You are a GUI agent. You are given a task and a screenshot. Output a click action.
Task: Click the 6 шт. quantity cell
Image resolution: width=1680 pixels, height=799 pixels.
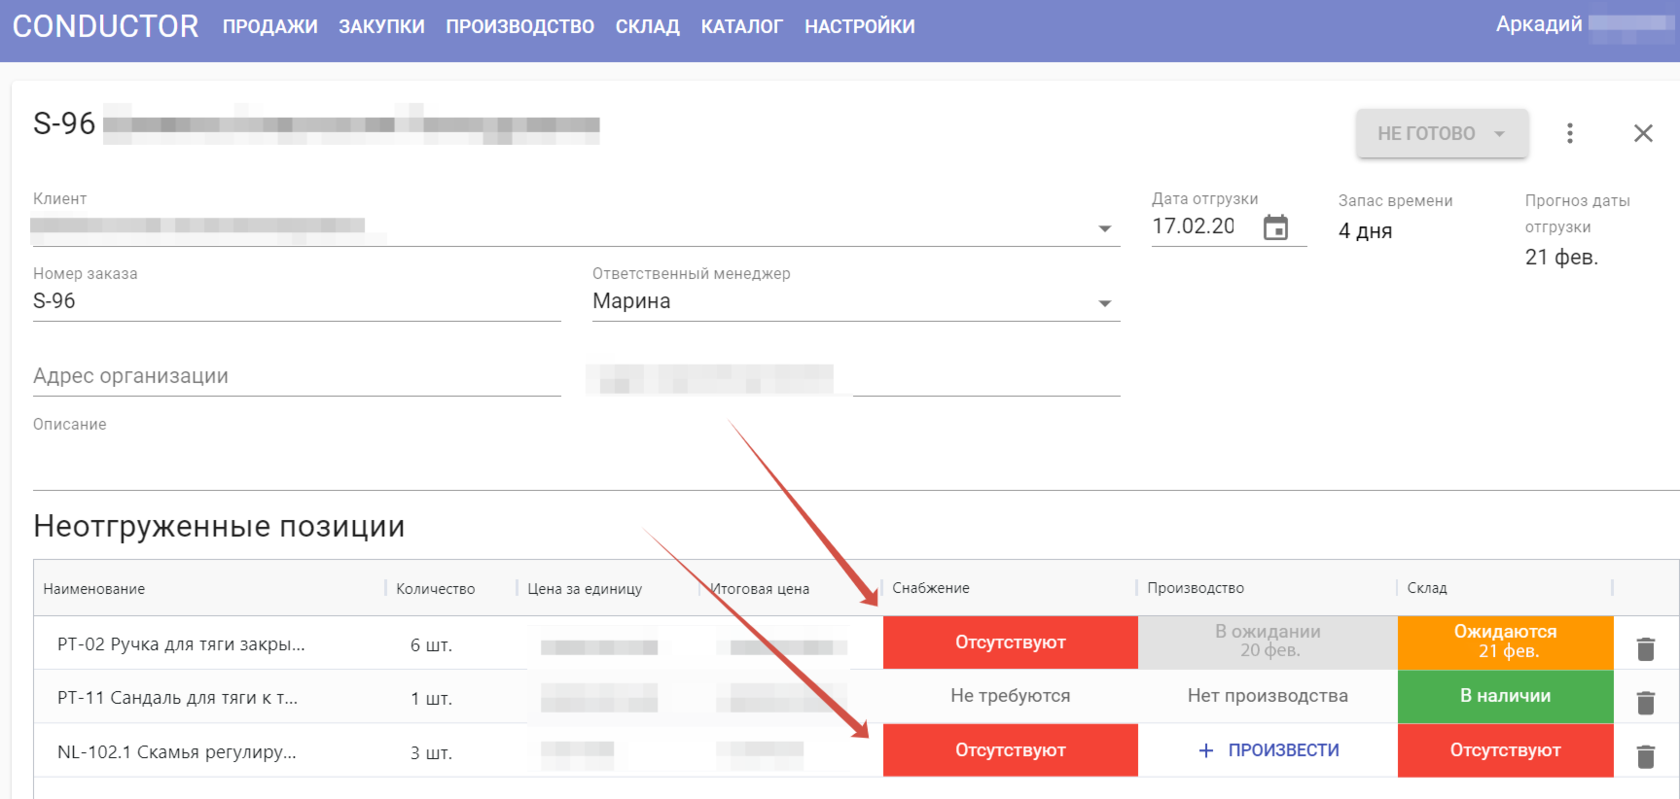431,645
